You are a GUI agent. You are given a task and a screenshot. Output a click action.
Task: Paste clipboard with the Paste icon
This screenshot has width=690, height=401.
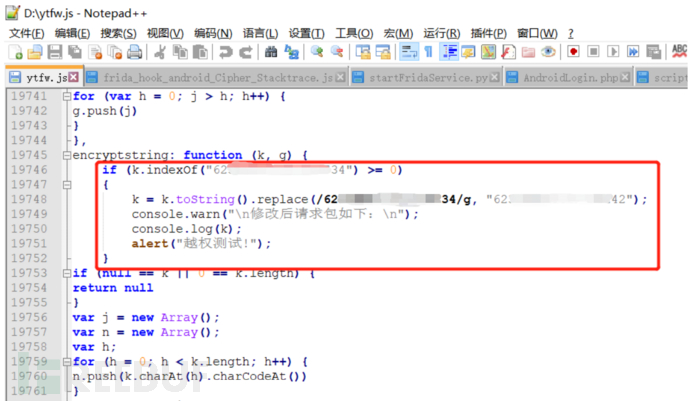coord(200,52)
